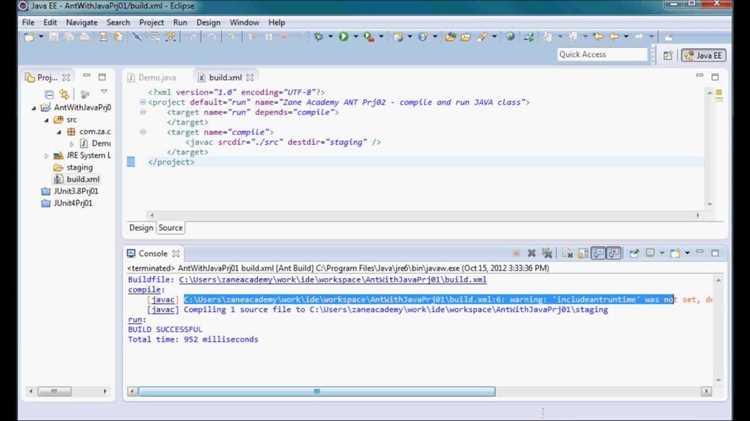Image resolution: width=750 pixels, height=421 pixels.
Task: Collapse the project element fold marker
Action: pos(143,102)
